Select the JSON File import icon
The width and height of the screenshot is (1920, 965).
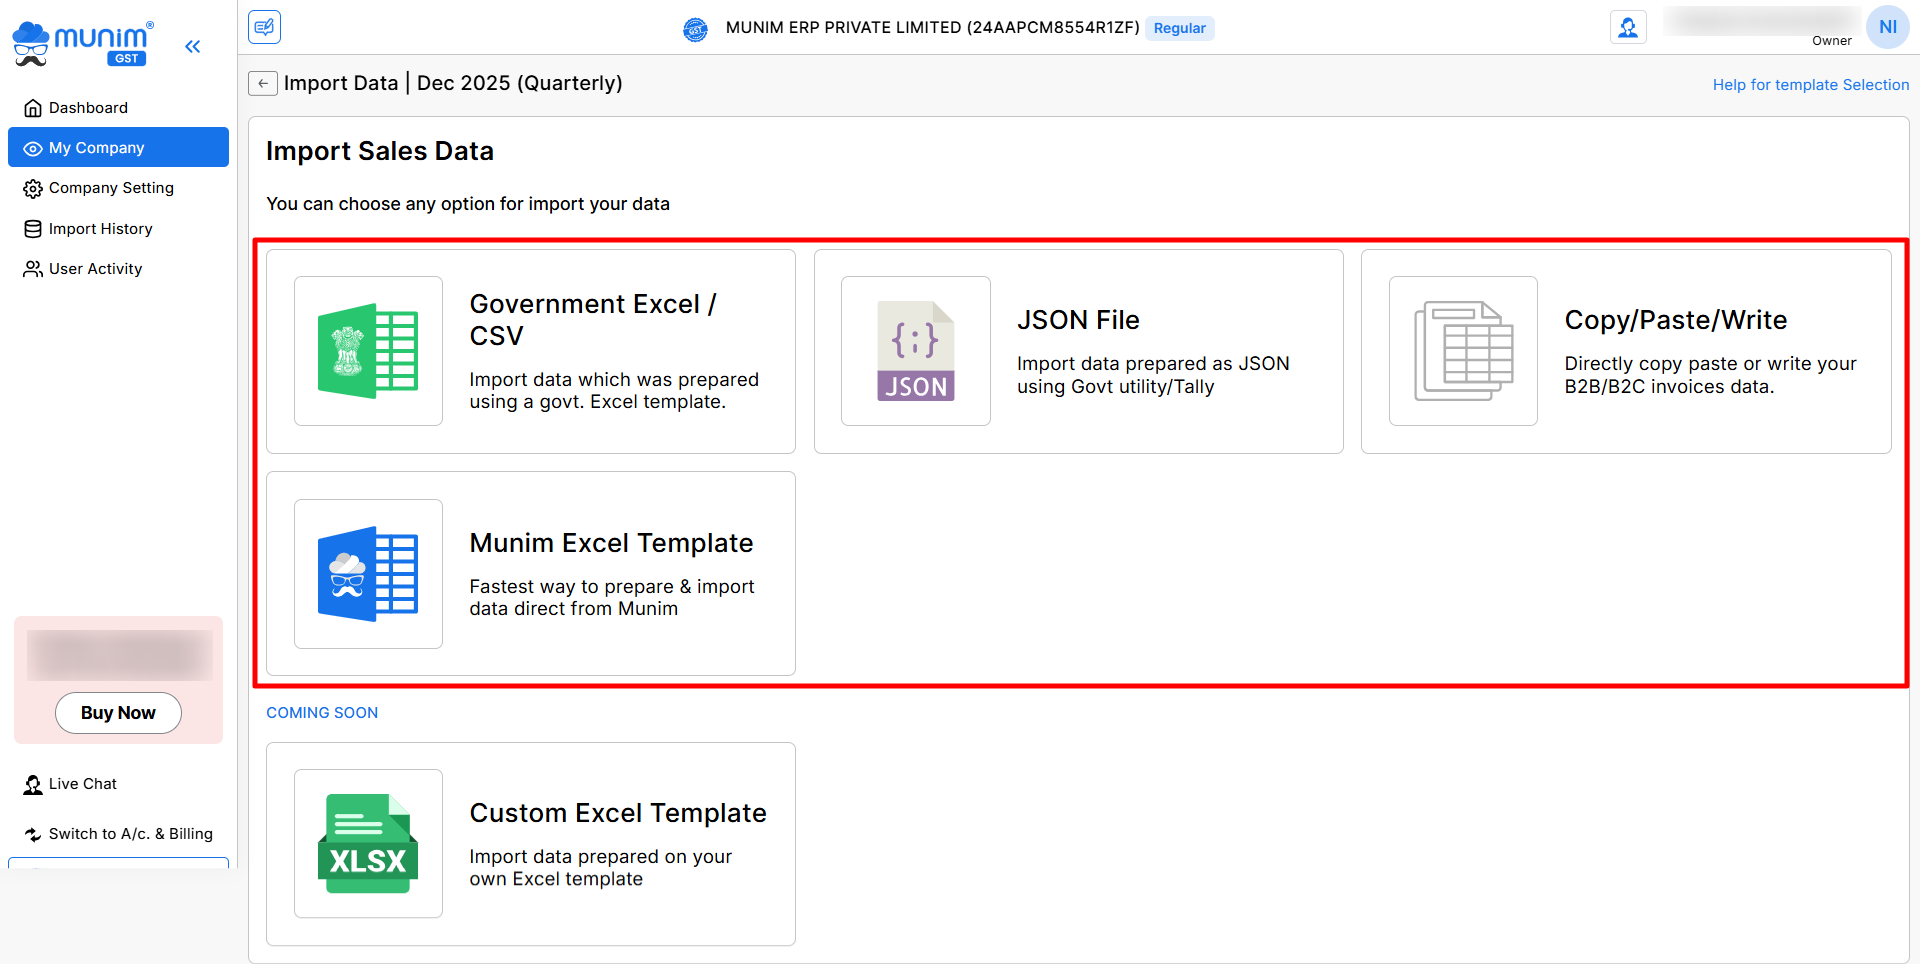click(915, 351)
